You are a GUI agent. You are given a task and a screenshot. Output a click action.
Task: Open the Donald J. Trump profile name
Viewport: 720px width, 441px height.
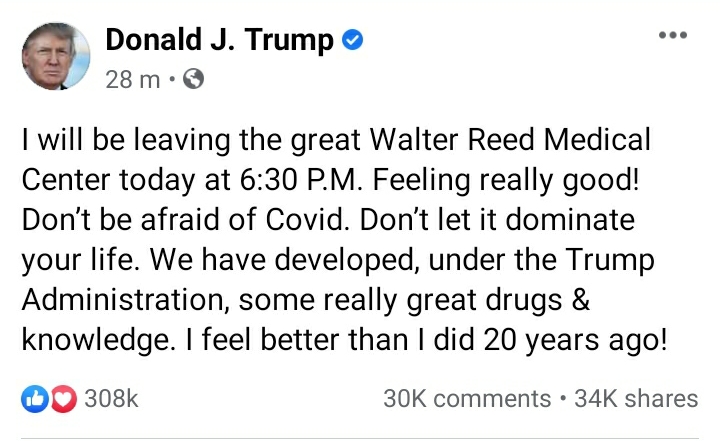pyautogui.click(x=218, y=40)
